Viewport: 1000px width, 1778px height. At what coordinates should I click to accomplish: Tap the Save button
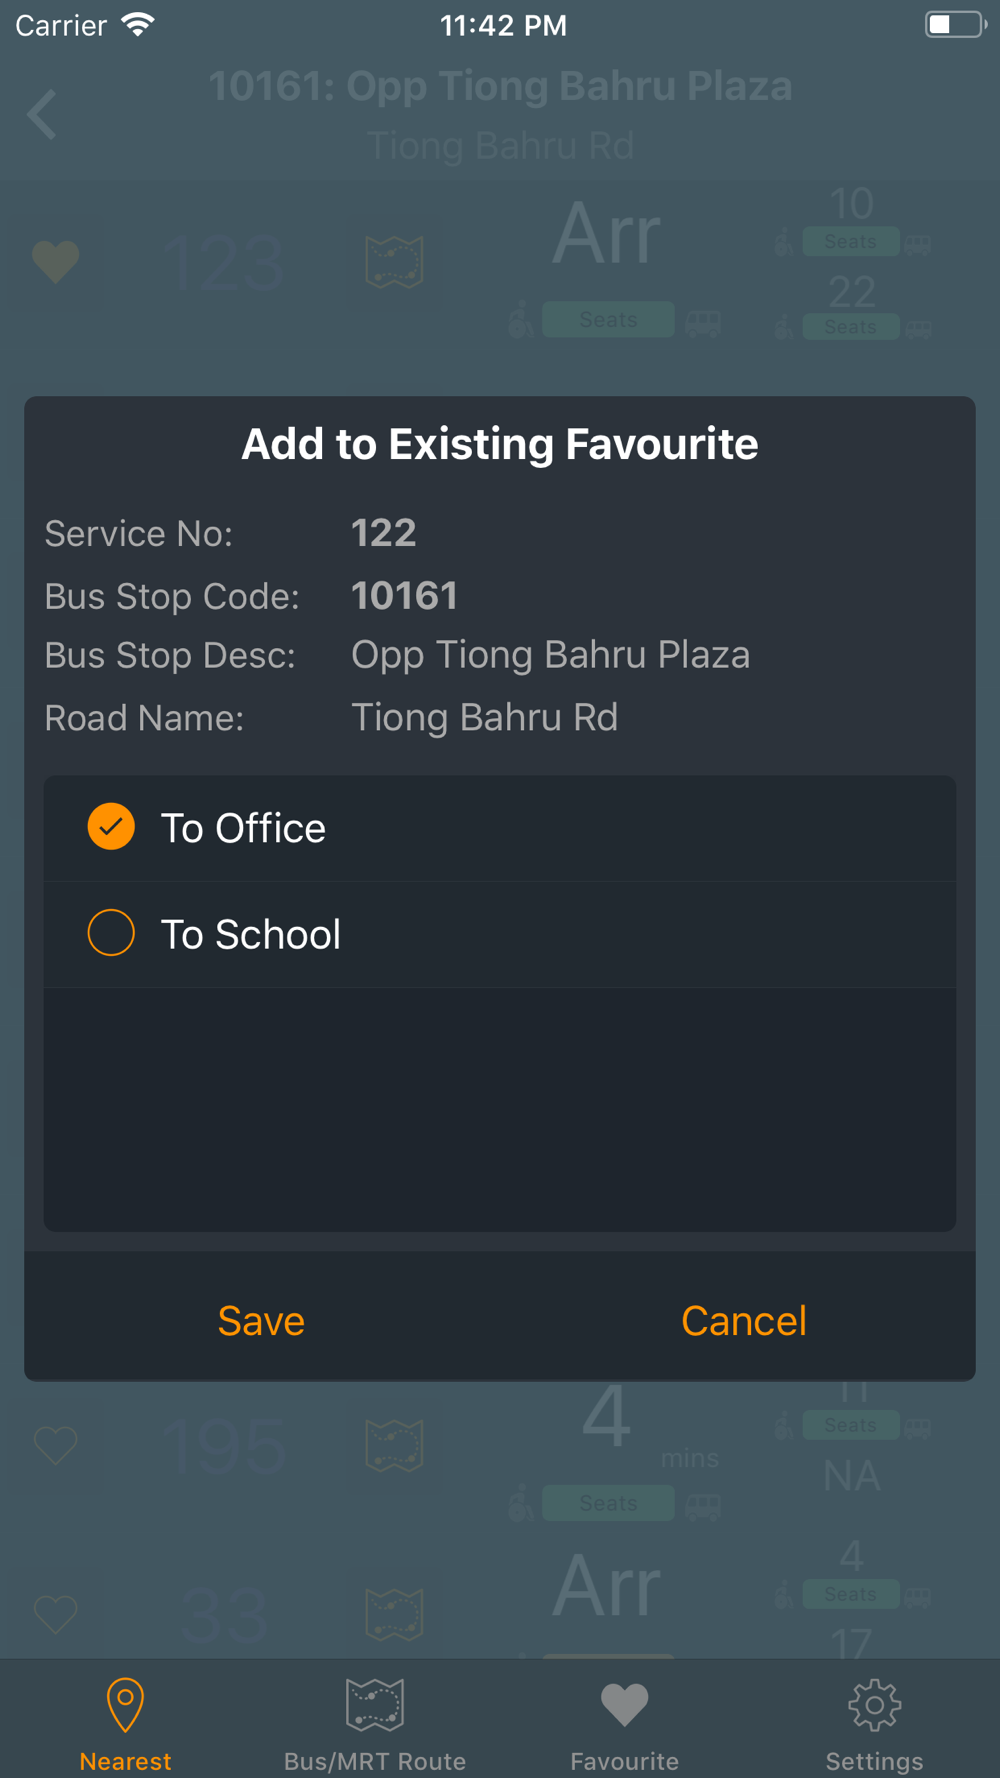tap(261, 1321)
